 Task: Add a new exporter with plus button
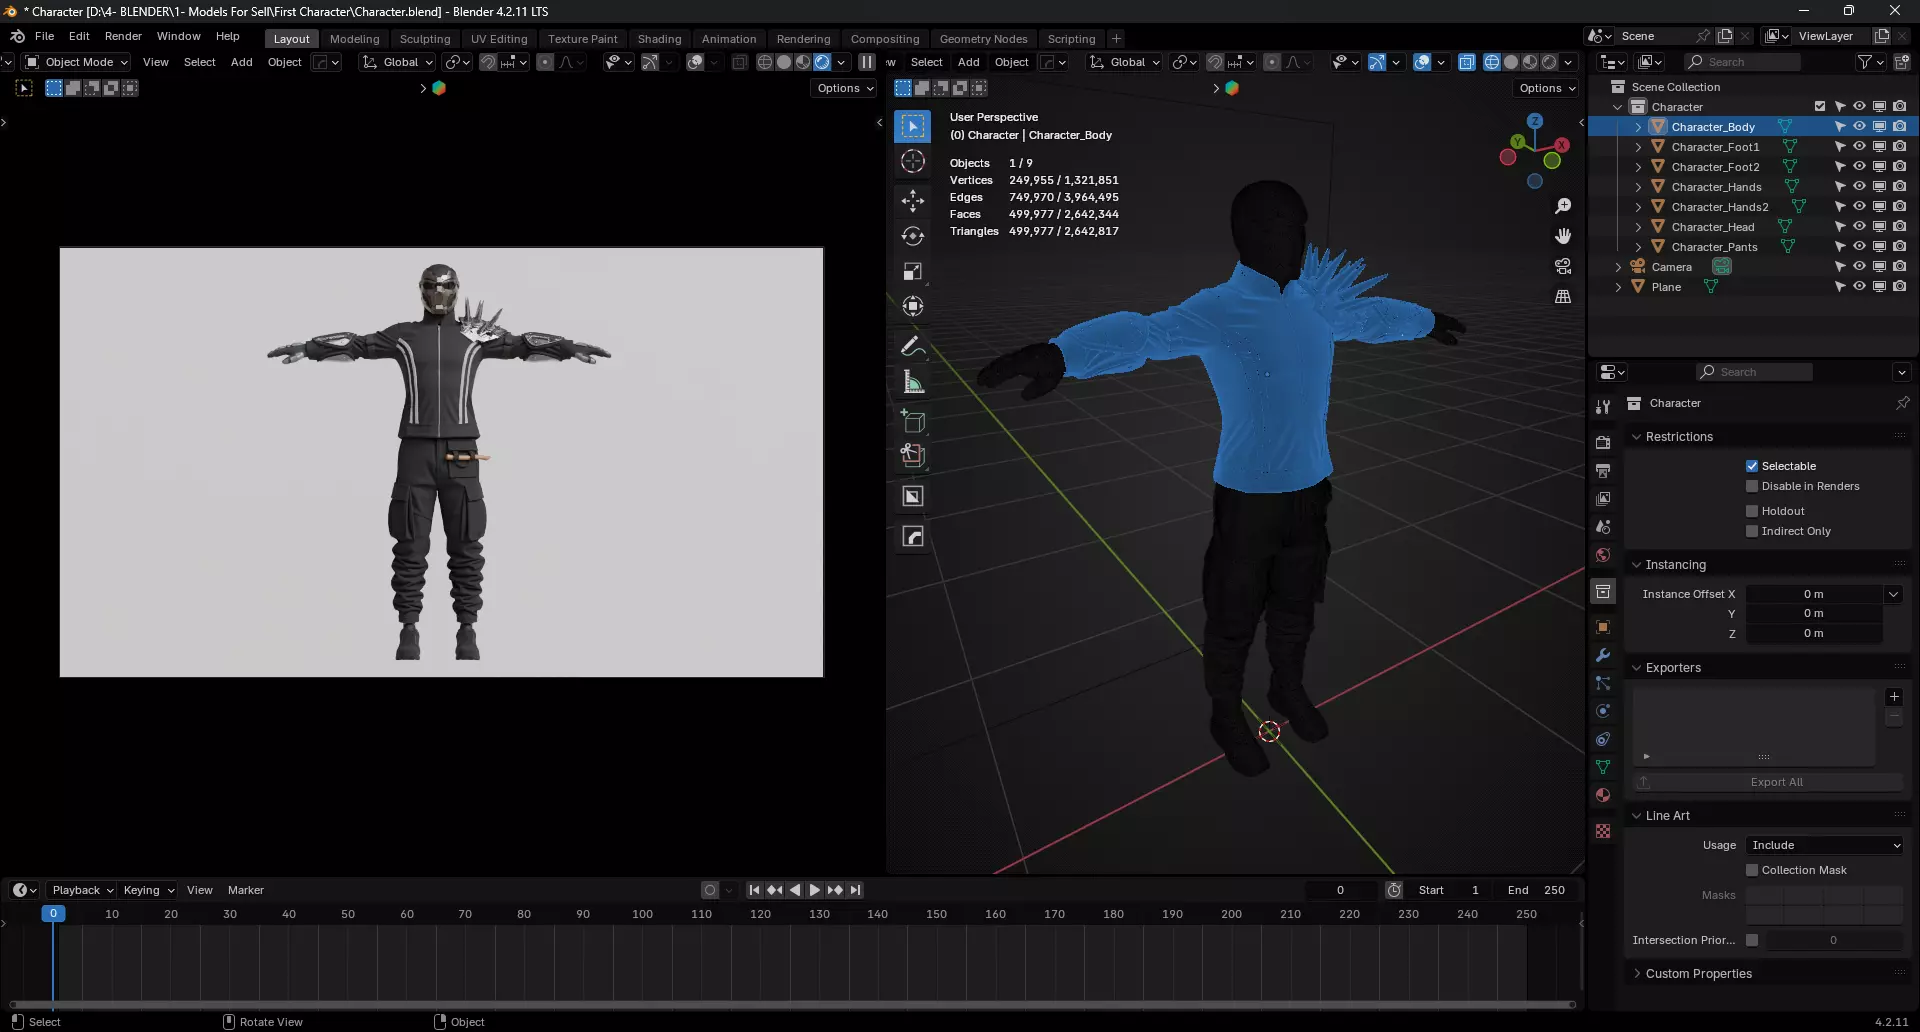[1894, 697]
